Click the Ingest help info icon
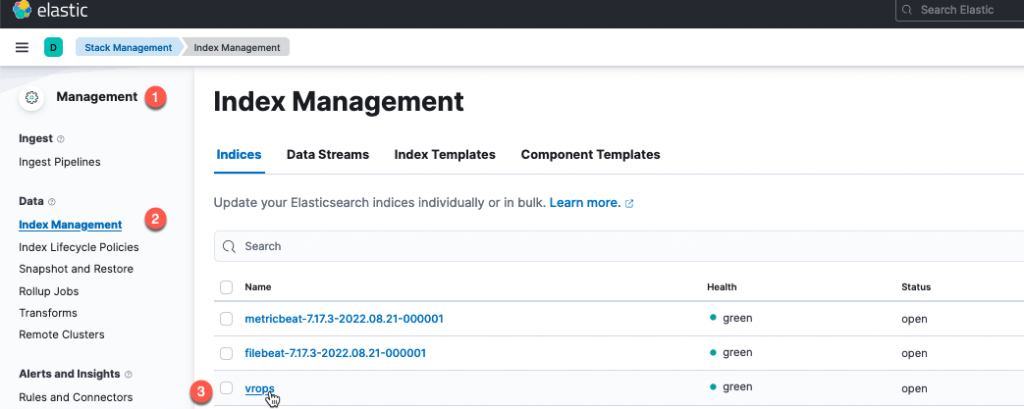Viewport: 1024px width, 409px height. tap(61, 139)
